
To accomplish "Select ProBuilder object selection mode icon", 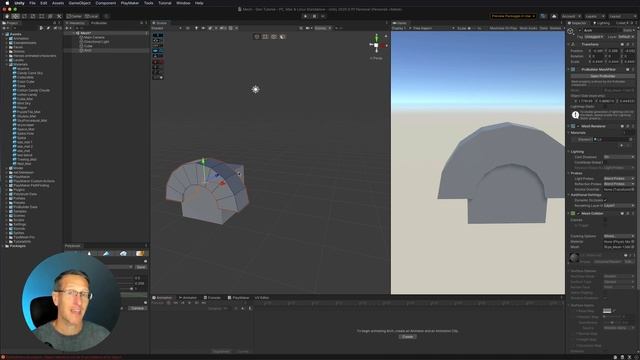I will tap(257, 37).
